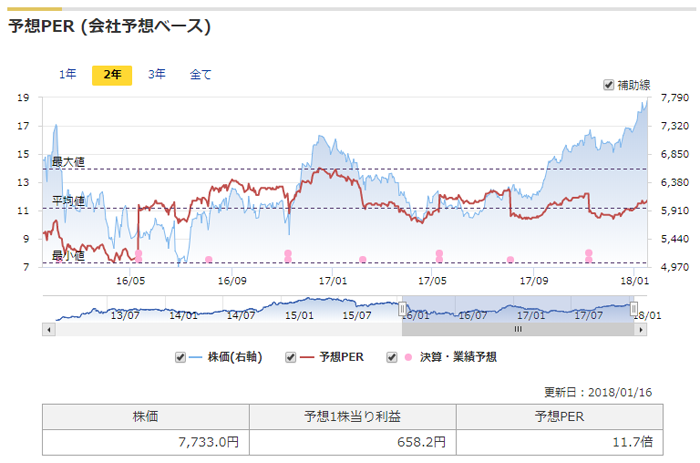Click the earnings marker near 17/05
Viewport: 700px width, 463px height.
[439, 256]
